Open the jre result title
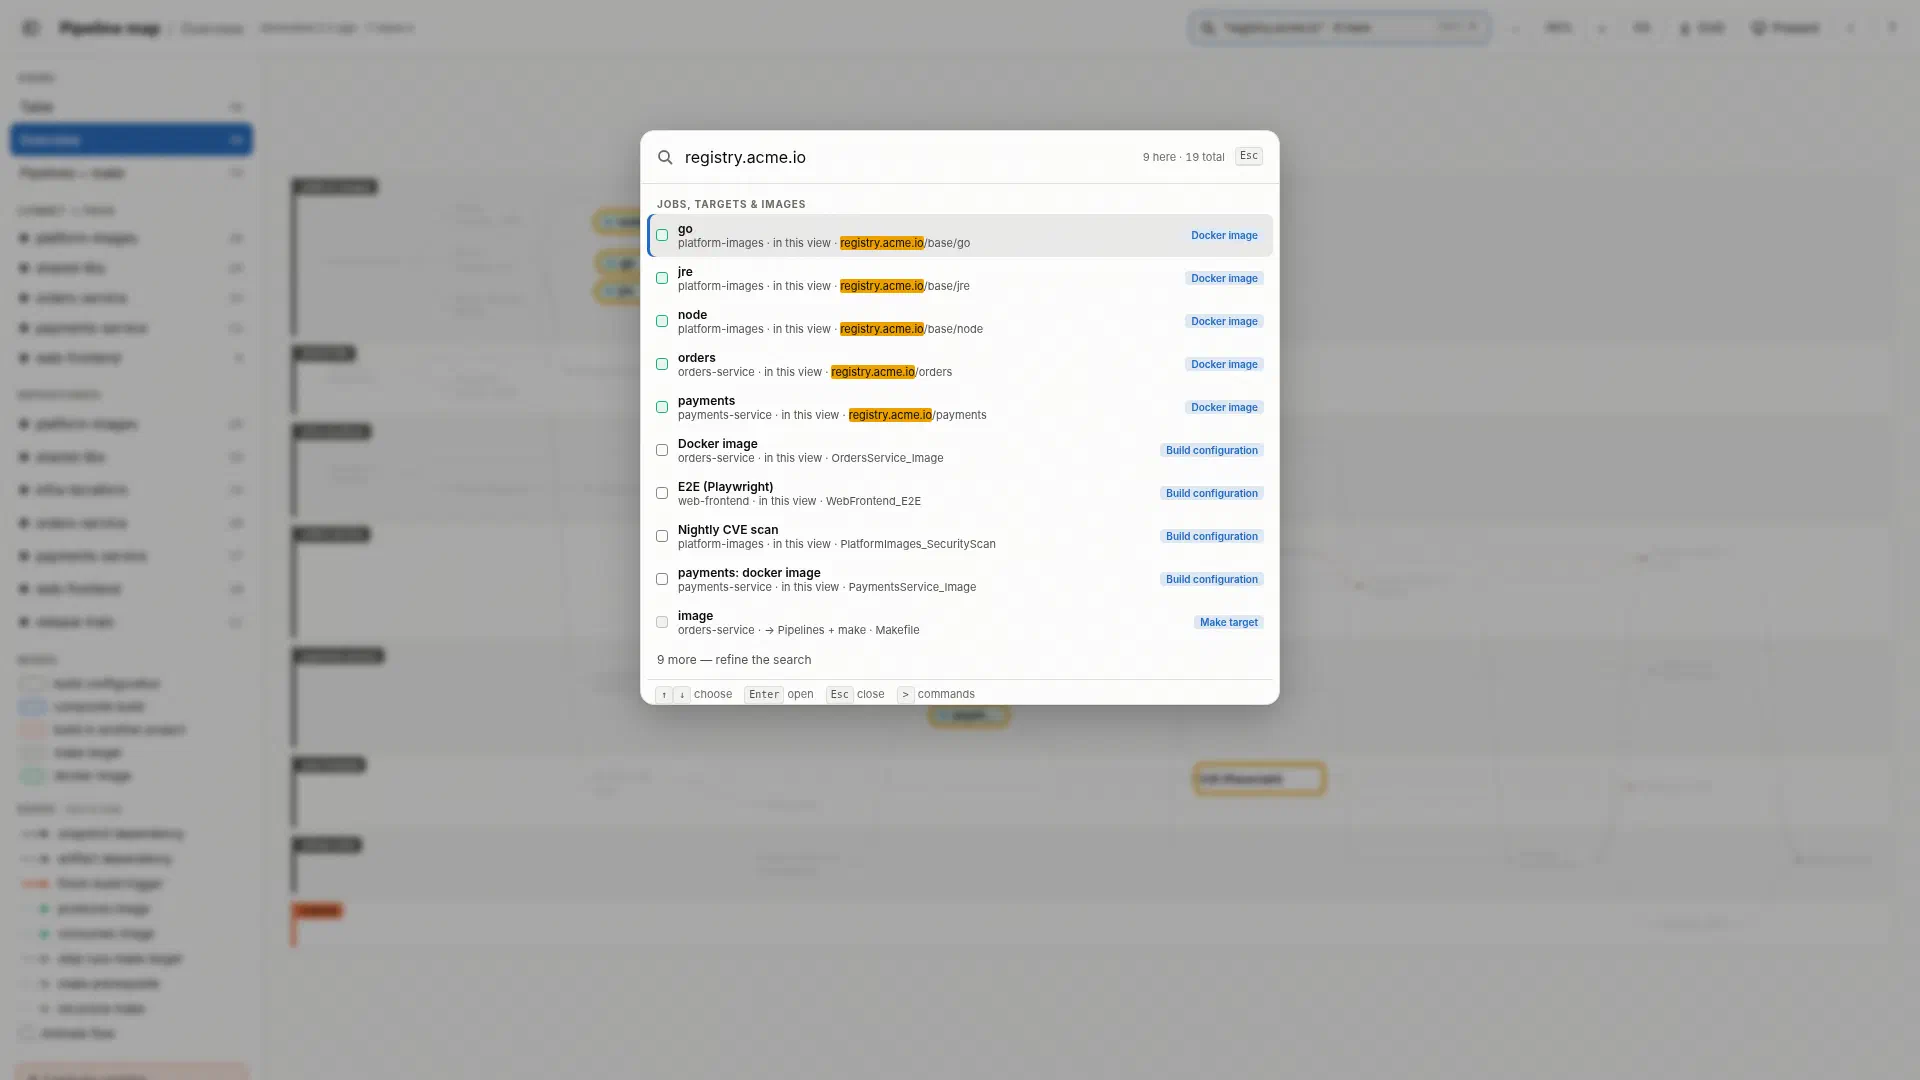The width and height of the screenshot is (1920, 1080). 685,272
